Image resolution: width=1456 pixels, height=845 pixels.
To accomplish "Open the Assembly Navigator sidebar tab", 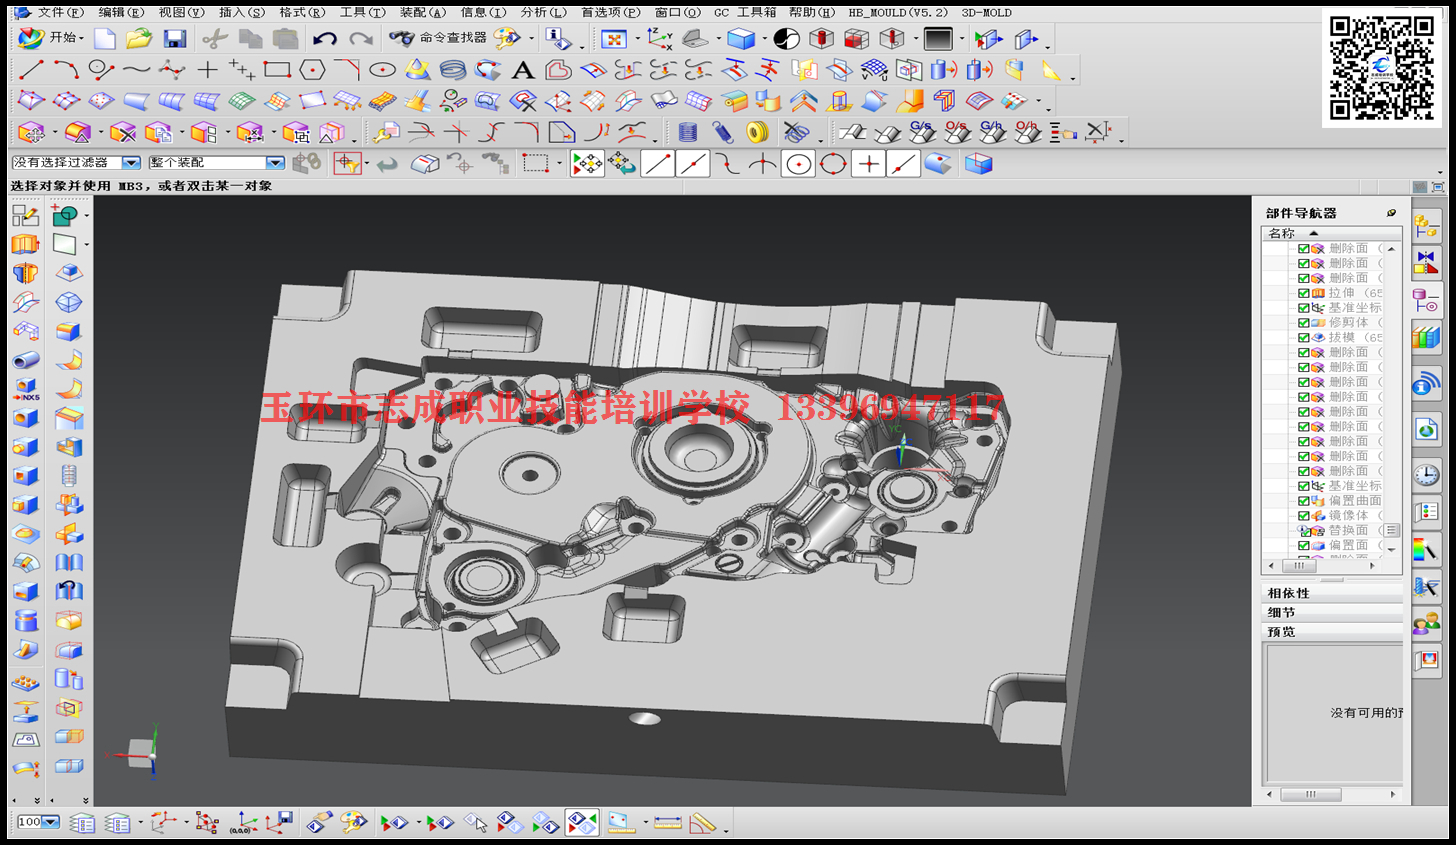I will pos(1426,228).
